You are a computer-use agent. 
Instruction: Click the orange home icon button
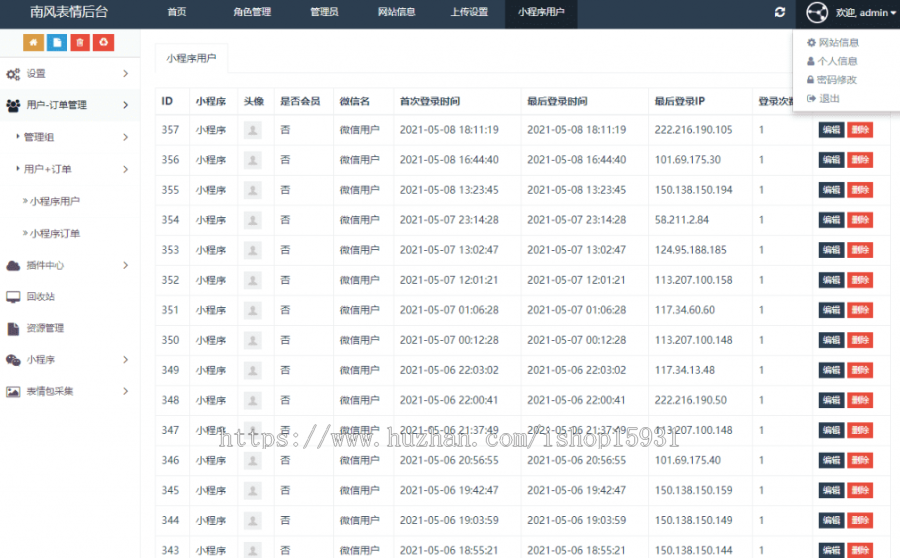coord(34,42)
